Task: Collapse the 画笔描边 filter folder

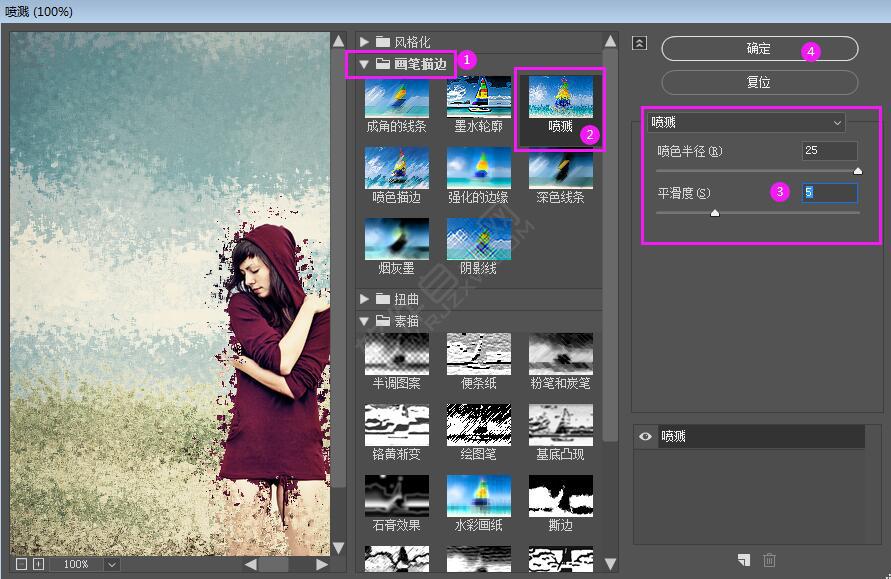Action: click(365, 64)
